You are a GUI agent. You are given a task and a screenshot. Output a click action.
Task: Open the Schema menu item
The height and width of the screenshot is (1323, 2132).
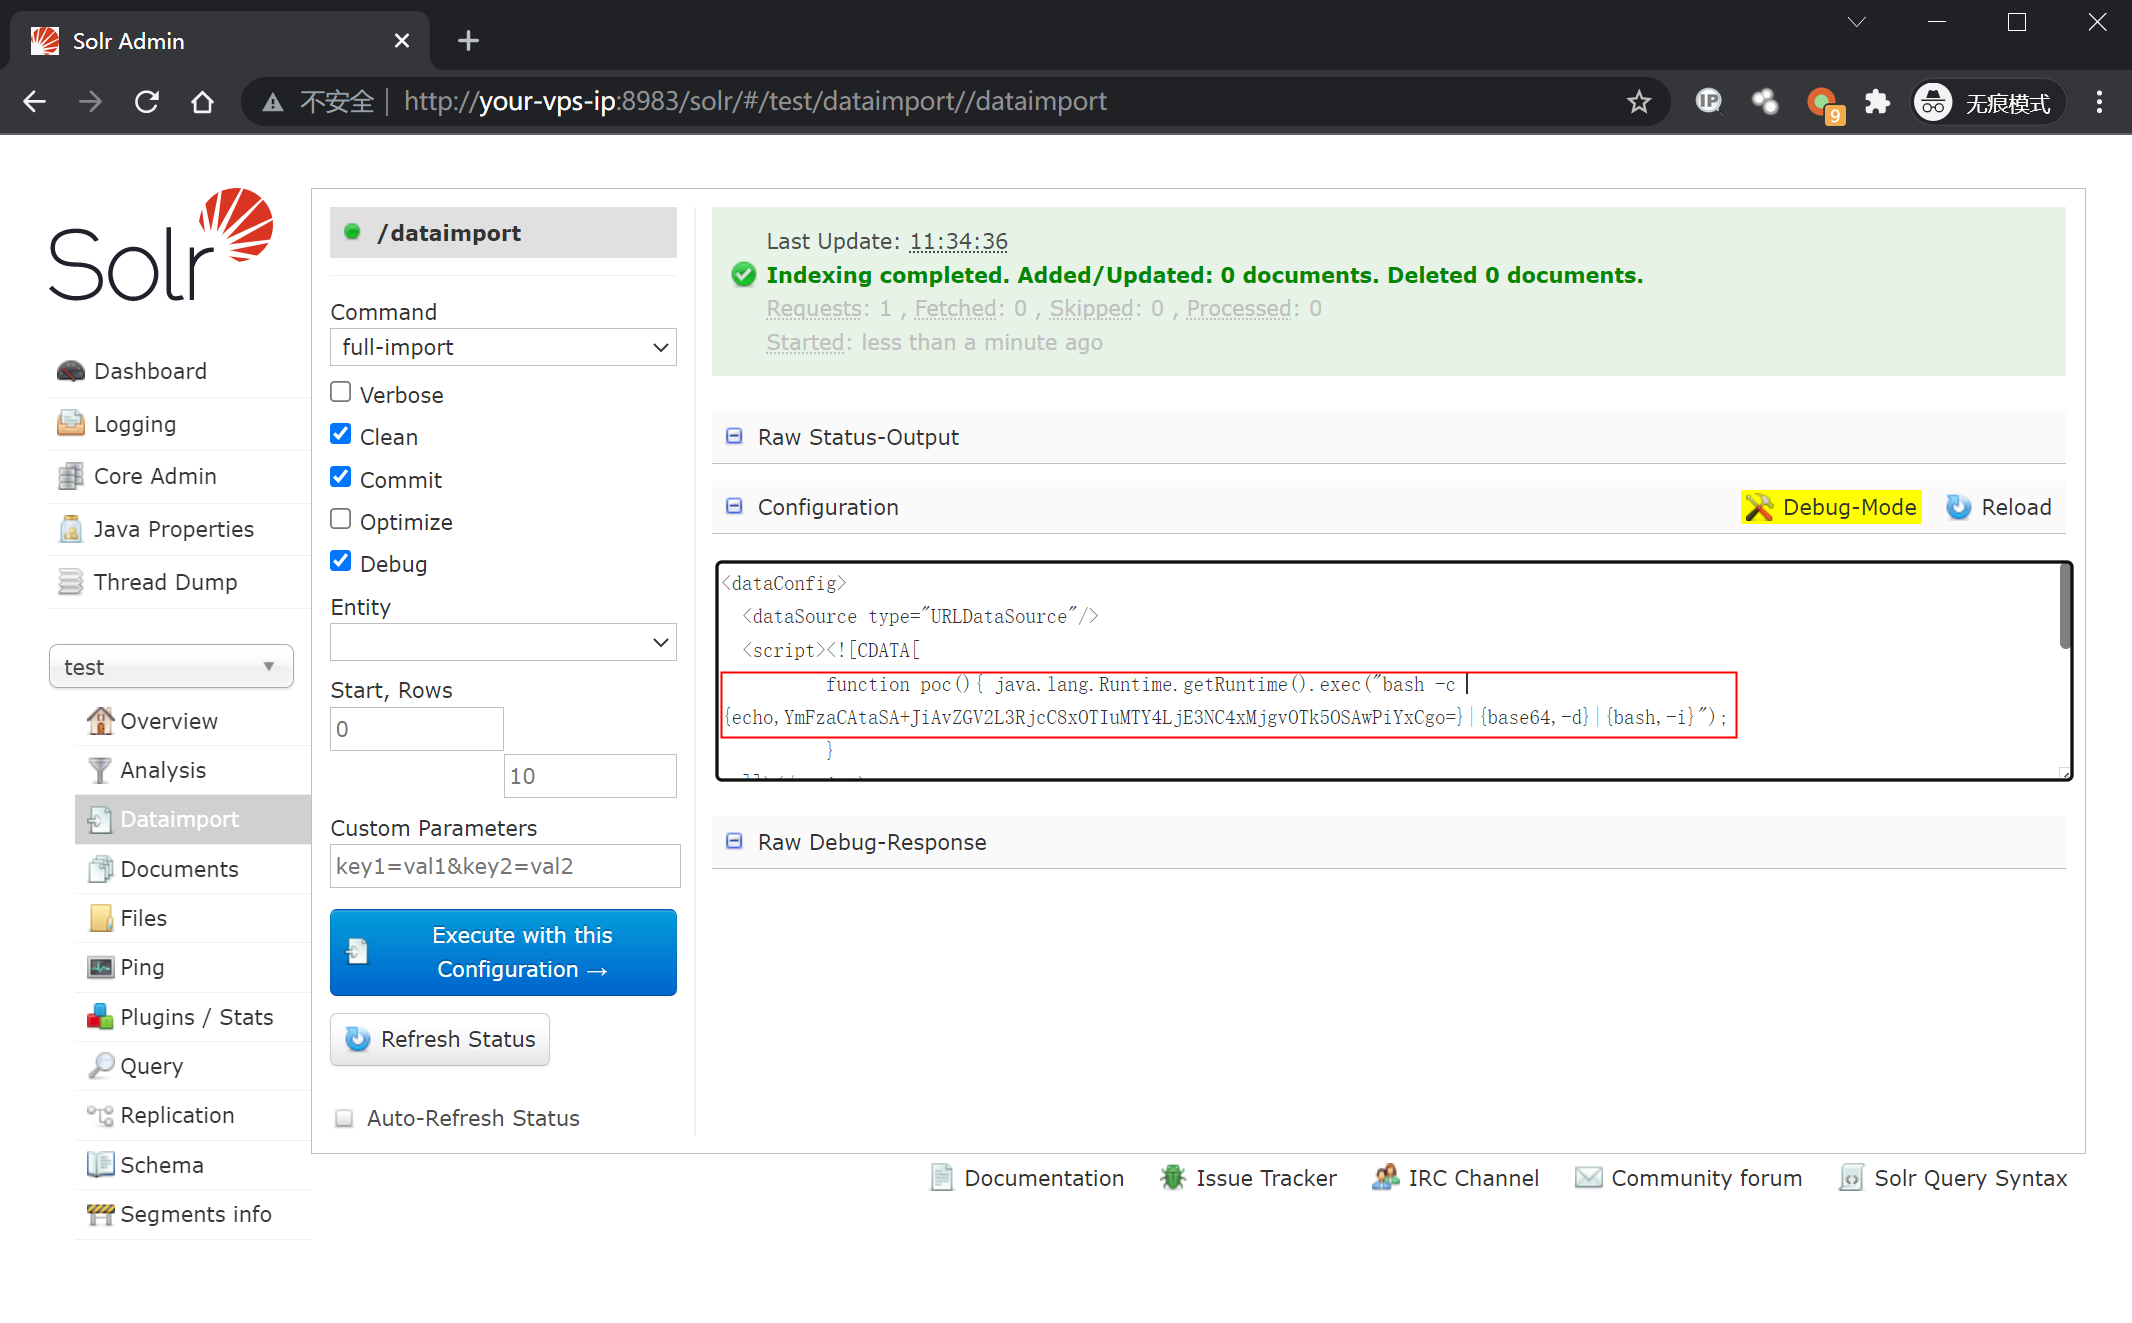pos(161,1165)
